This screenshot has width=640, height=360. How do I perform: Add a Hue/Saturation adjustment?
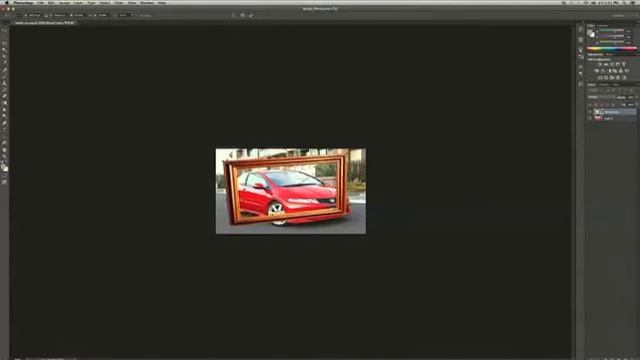596,71
